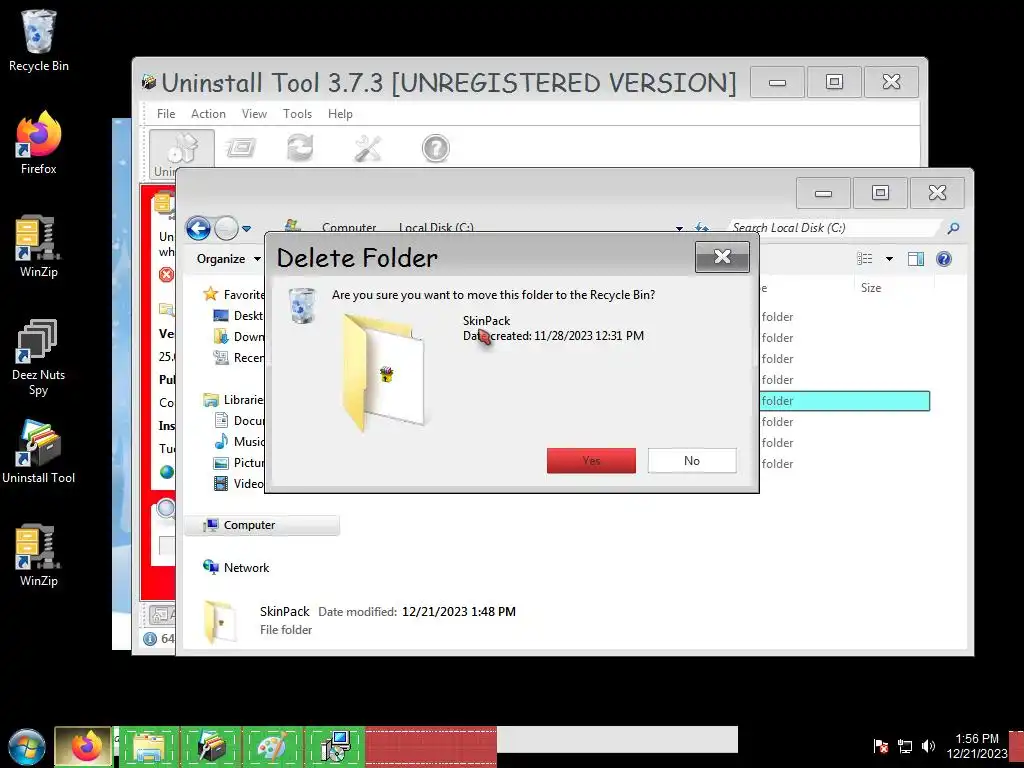
Task: Click the Action Center flag tray icon
Action: [x=880, y=746]
